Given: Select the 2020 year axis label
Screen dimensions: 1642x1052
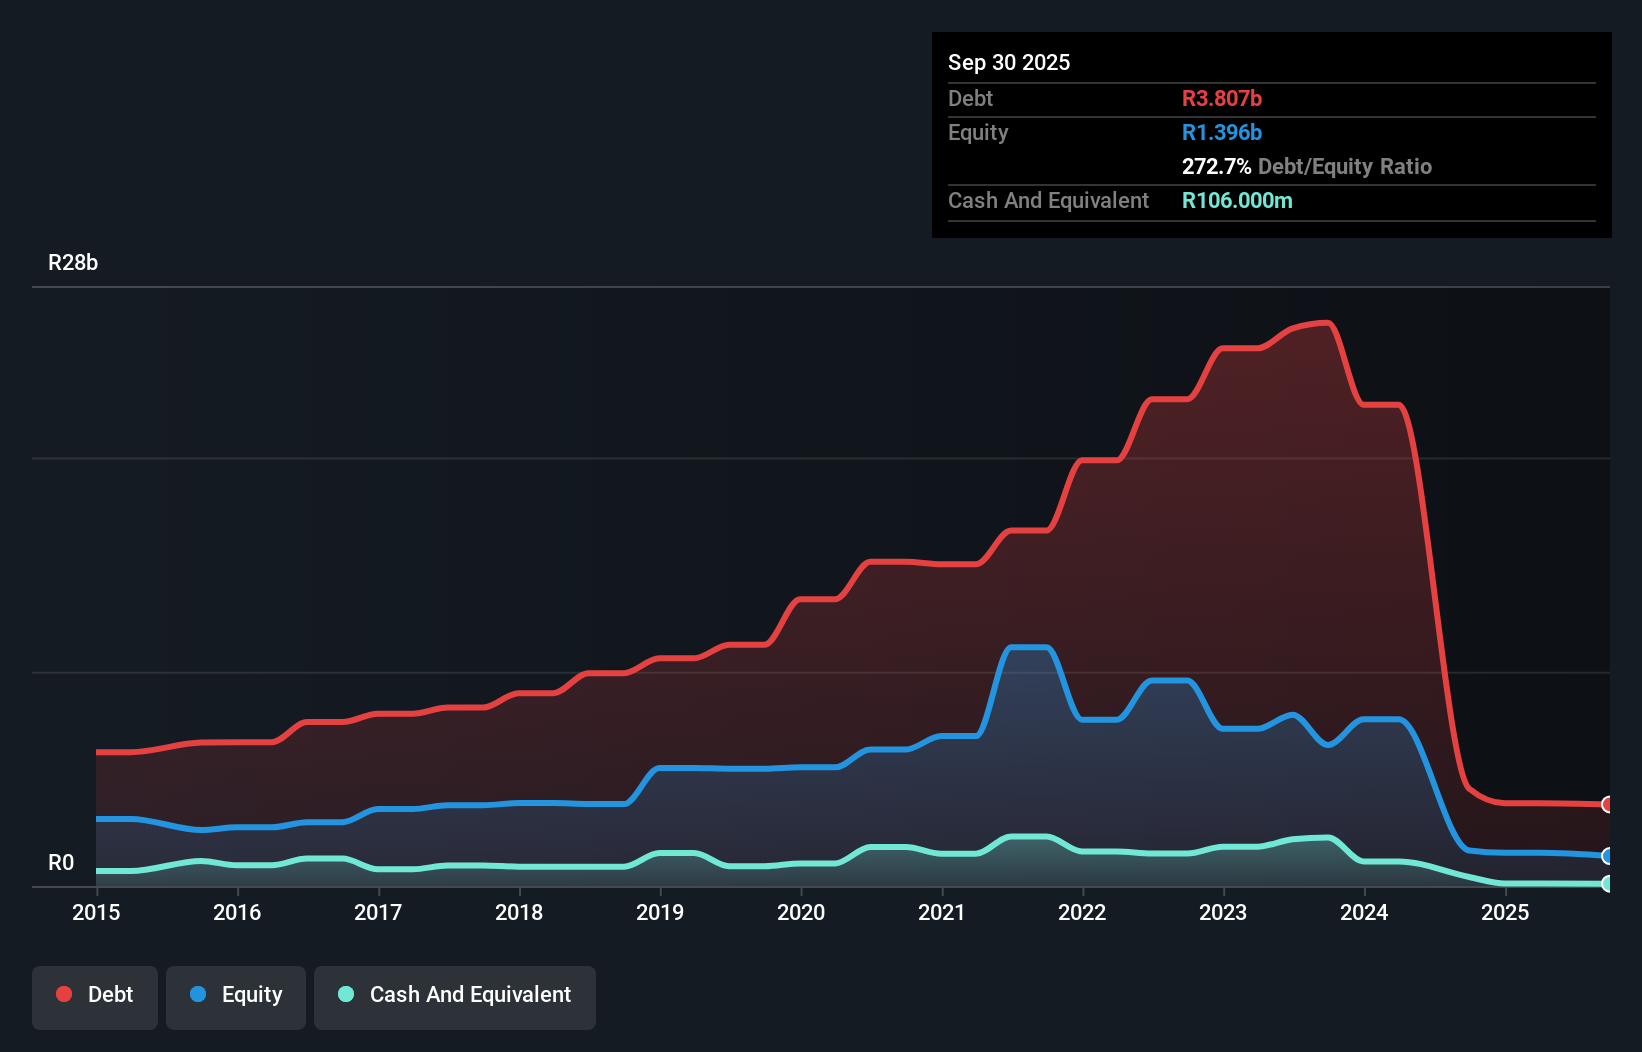Looking at the screenshot, I should 801,912.
